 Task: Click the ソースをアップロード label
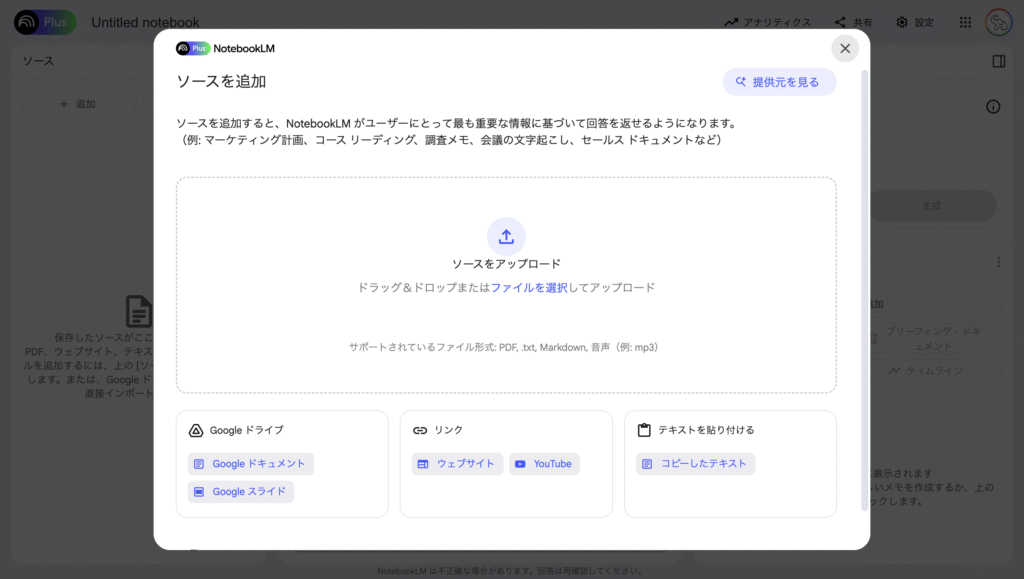(506, 264)
